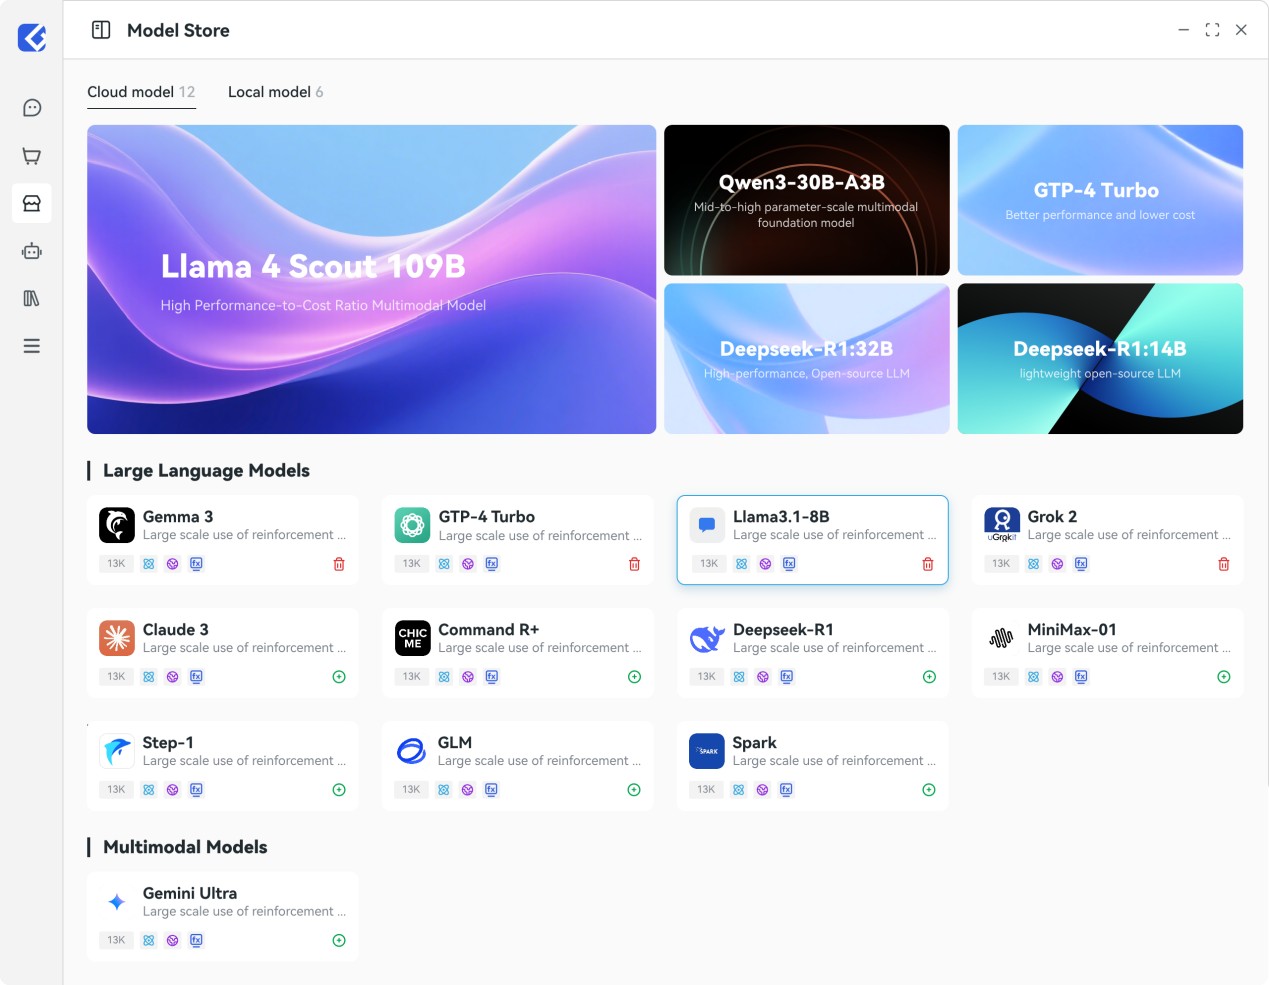The image size is (1269, 985).
Task: Open the Llama 4 Scout 109B banner
Action: point(371,278)
